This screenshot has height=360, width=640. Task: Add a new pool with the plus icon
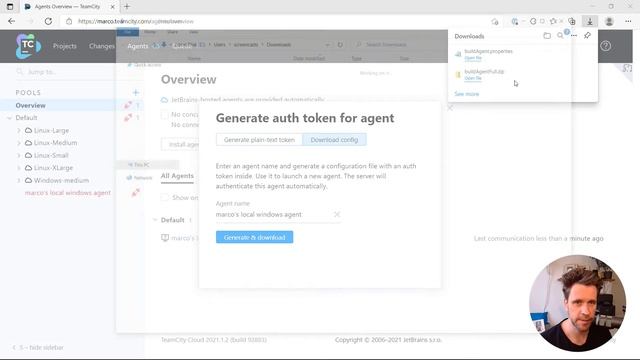(x=136, y=93)
